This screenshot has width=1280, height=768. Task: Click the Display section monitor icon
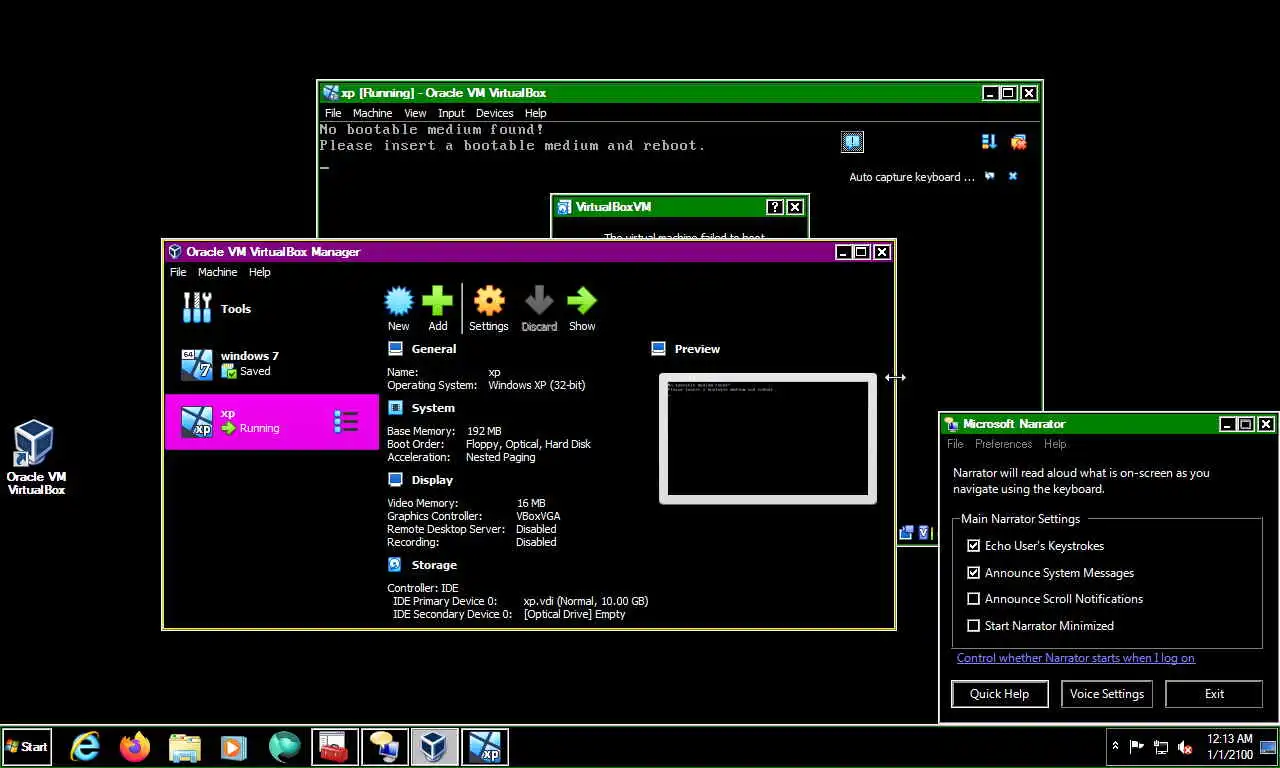click(395, 480)
